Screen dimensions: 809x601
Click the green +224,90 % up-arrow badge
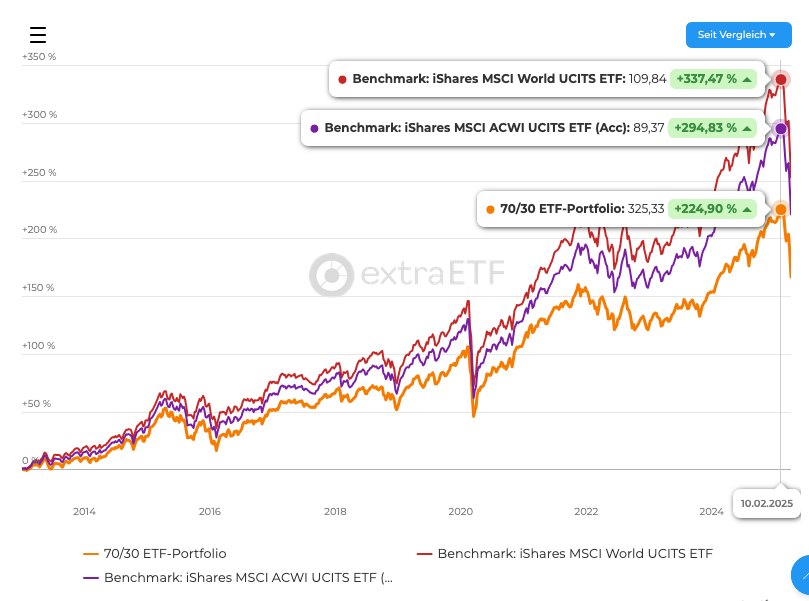tap(713, 209)
